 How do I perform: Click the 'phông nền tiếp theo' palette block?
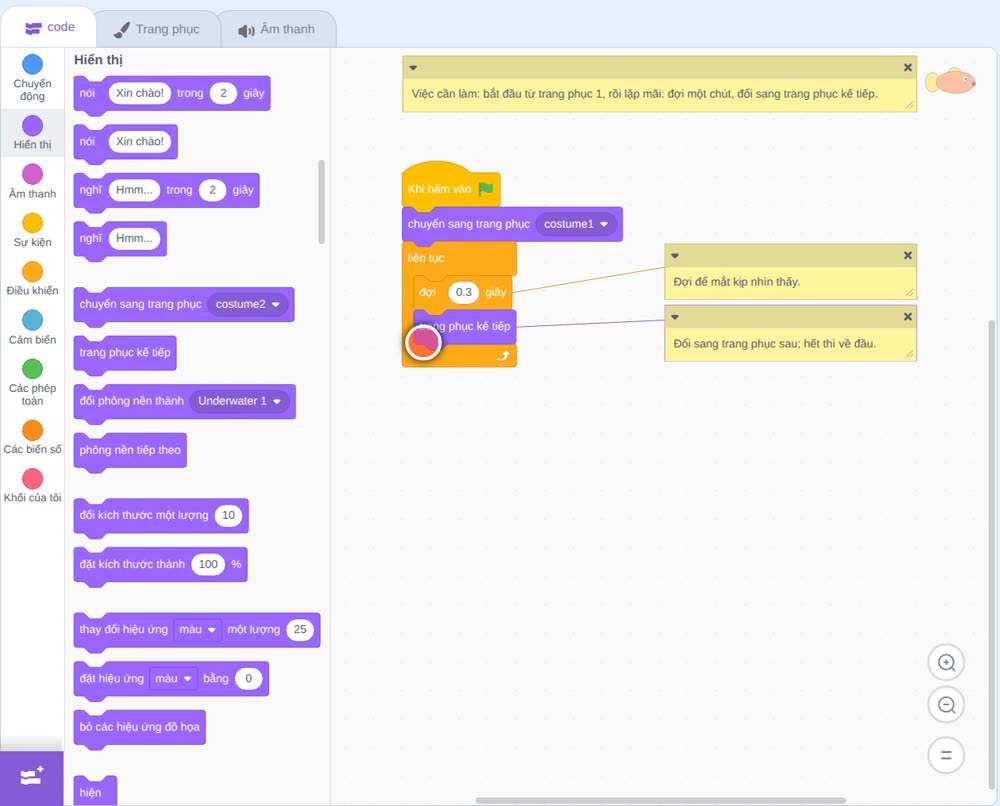coord(130,450)
